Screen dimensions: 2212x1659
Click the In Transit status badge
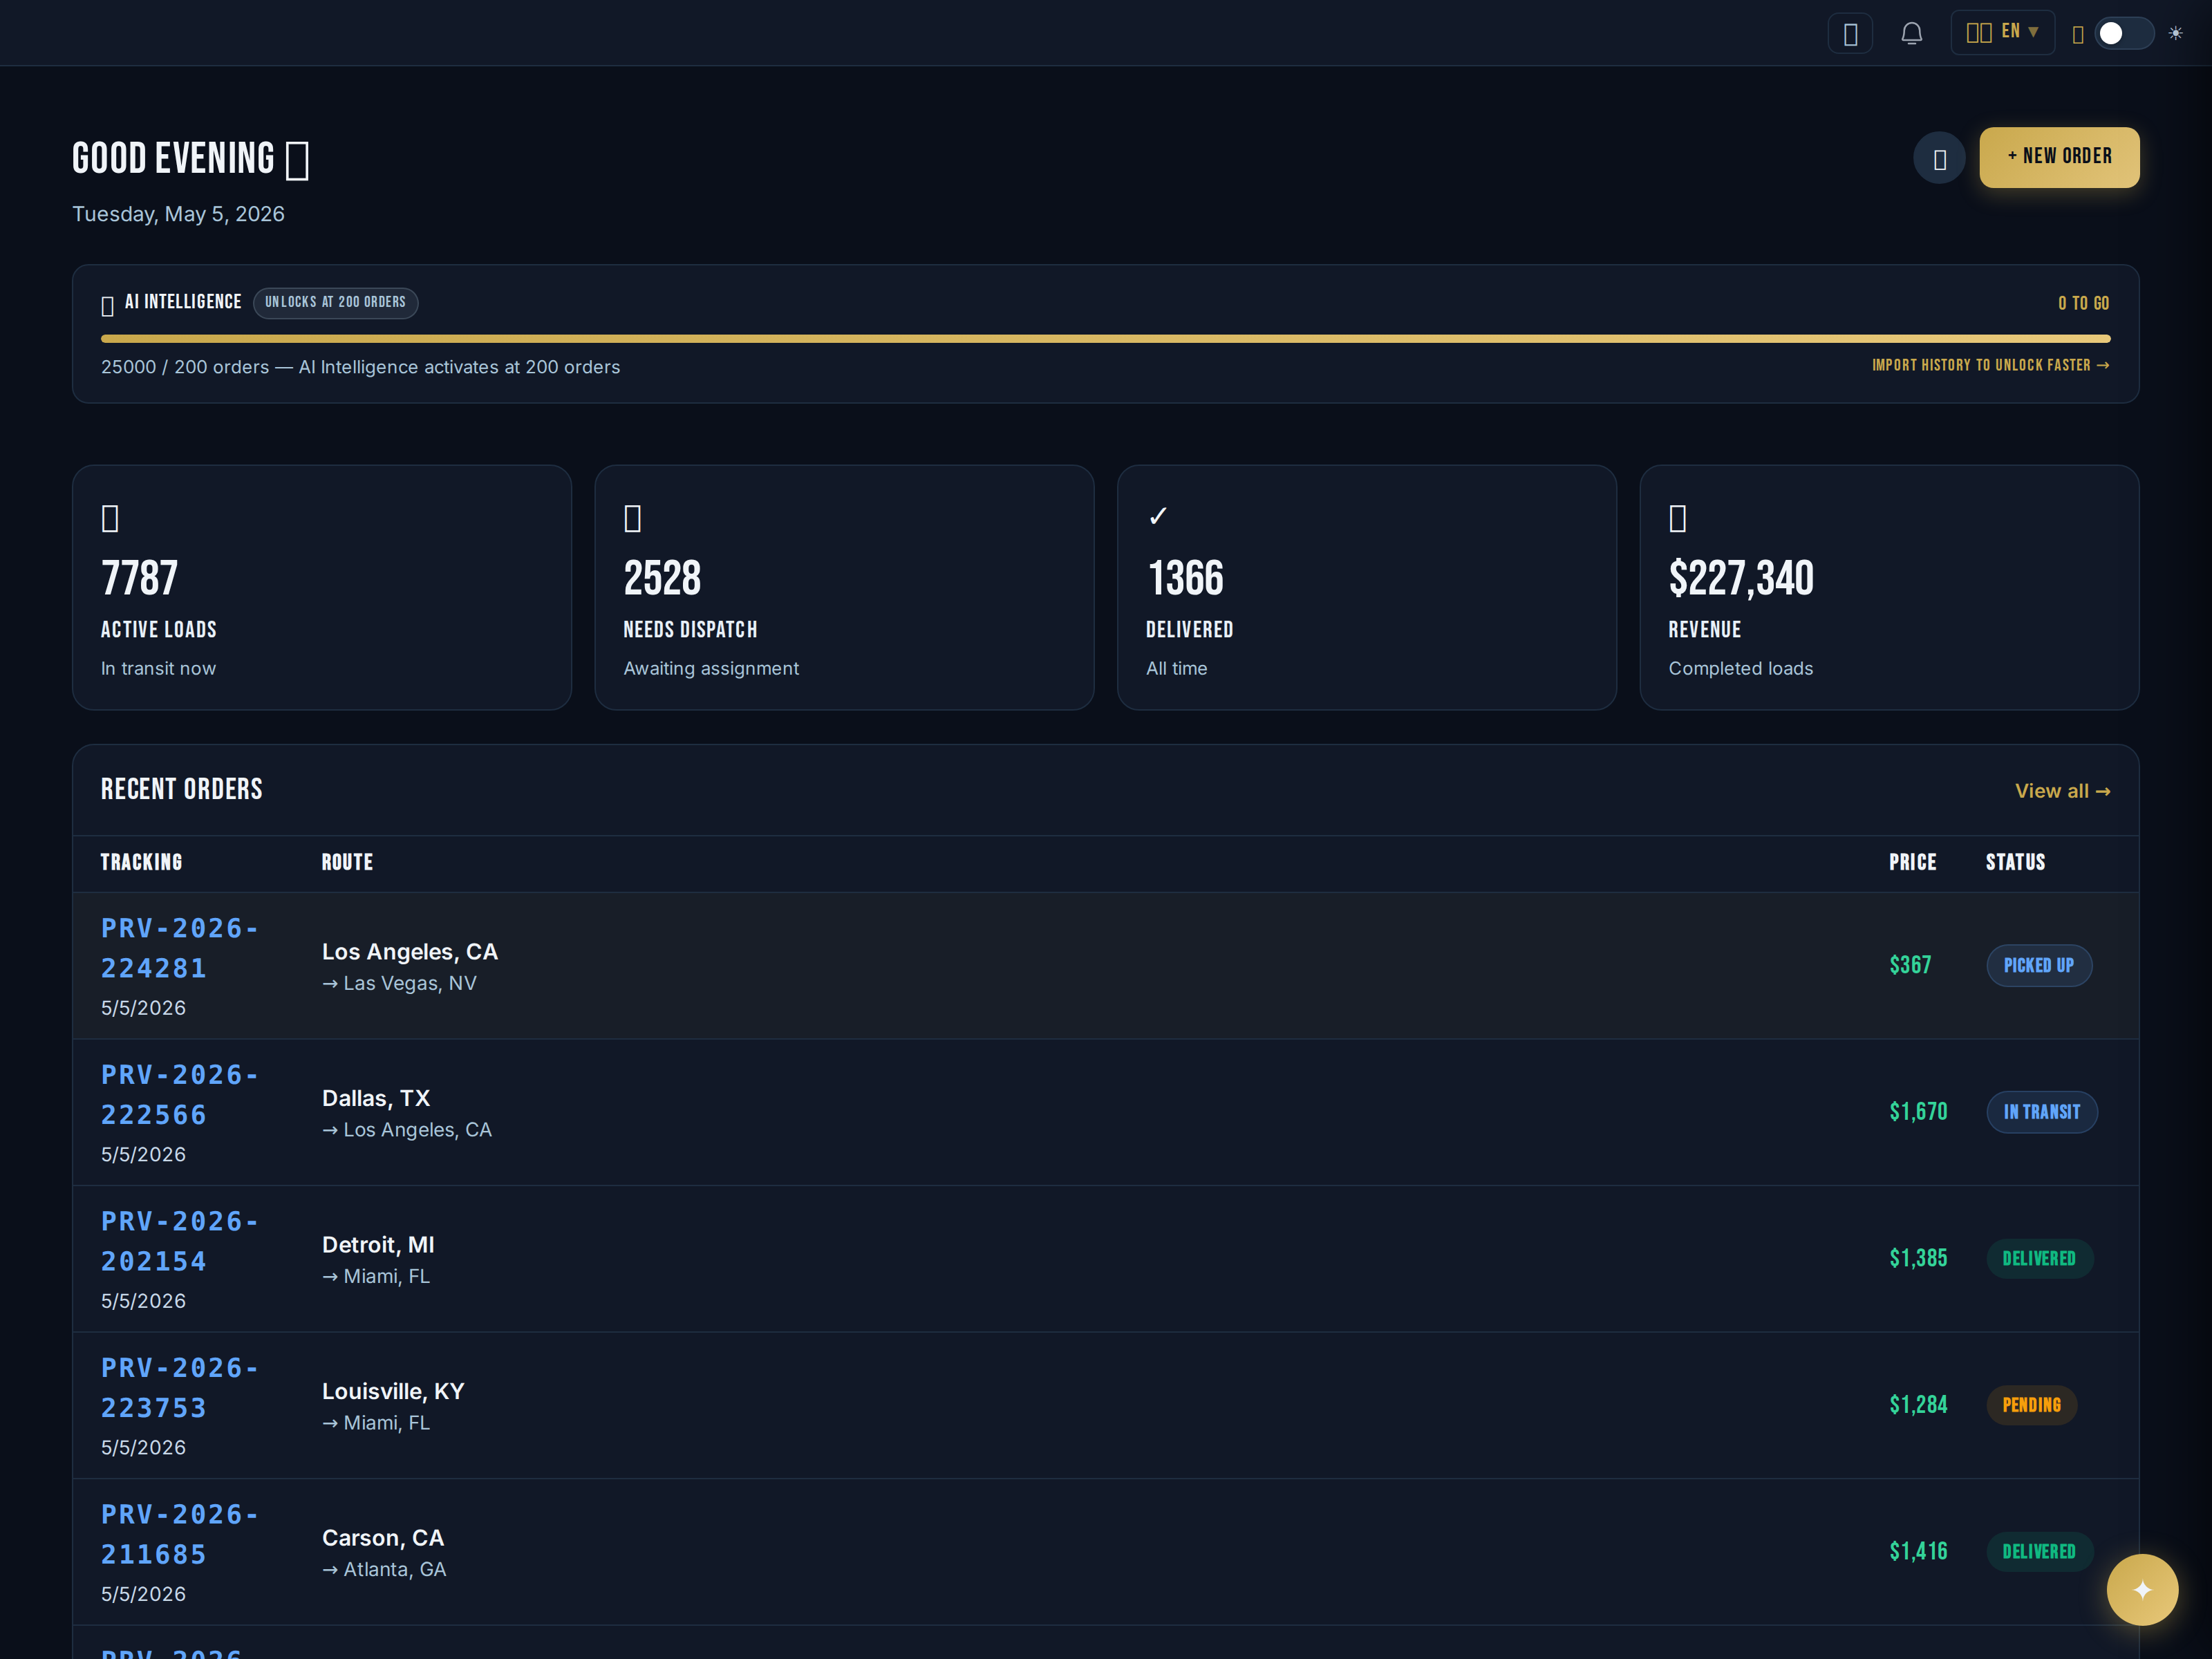click(2042, 1112)
